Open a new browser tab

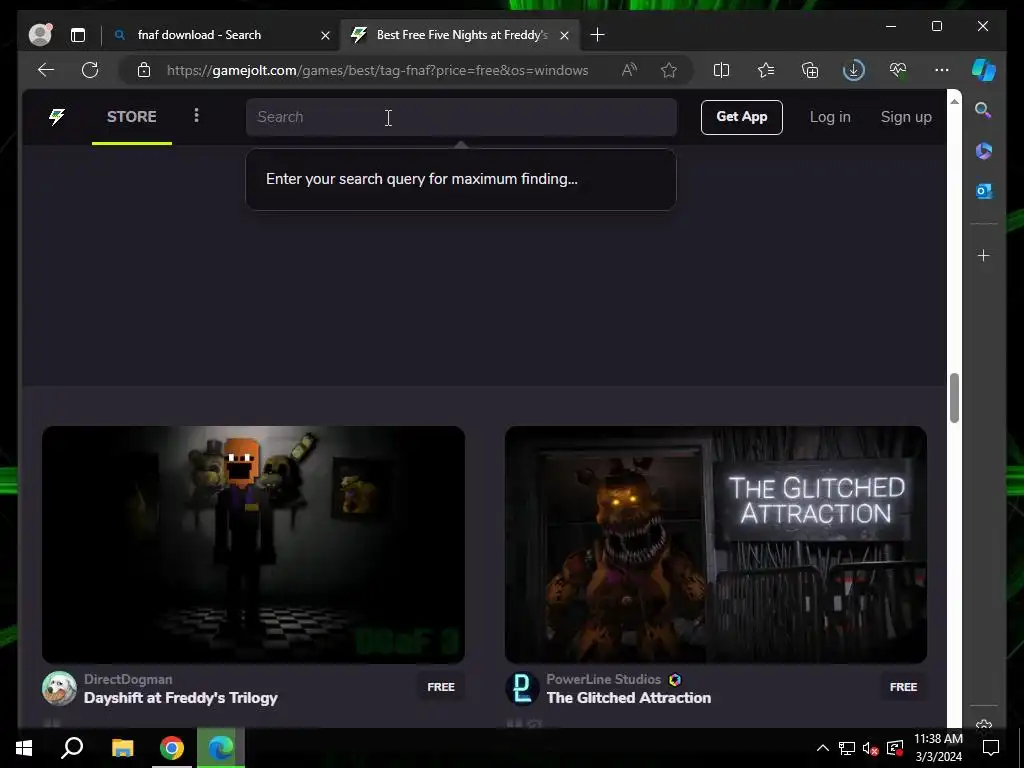click(598, 35)
